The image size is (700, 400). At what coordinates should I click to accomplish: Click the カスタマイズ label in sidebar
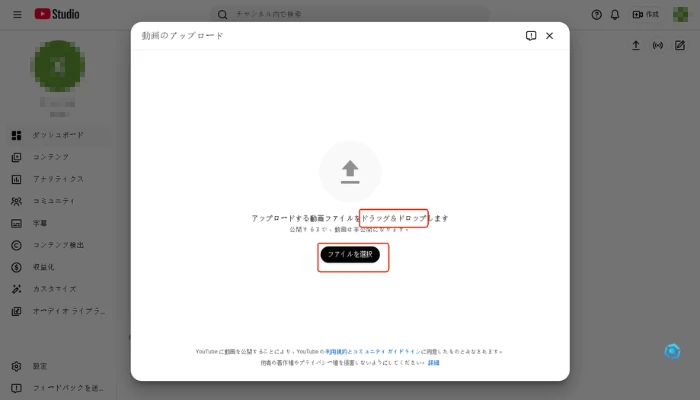(54, 289)
